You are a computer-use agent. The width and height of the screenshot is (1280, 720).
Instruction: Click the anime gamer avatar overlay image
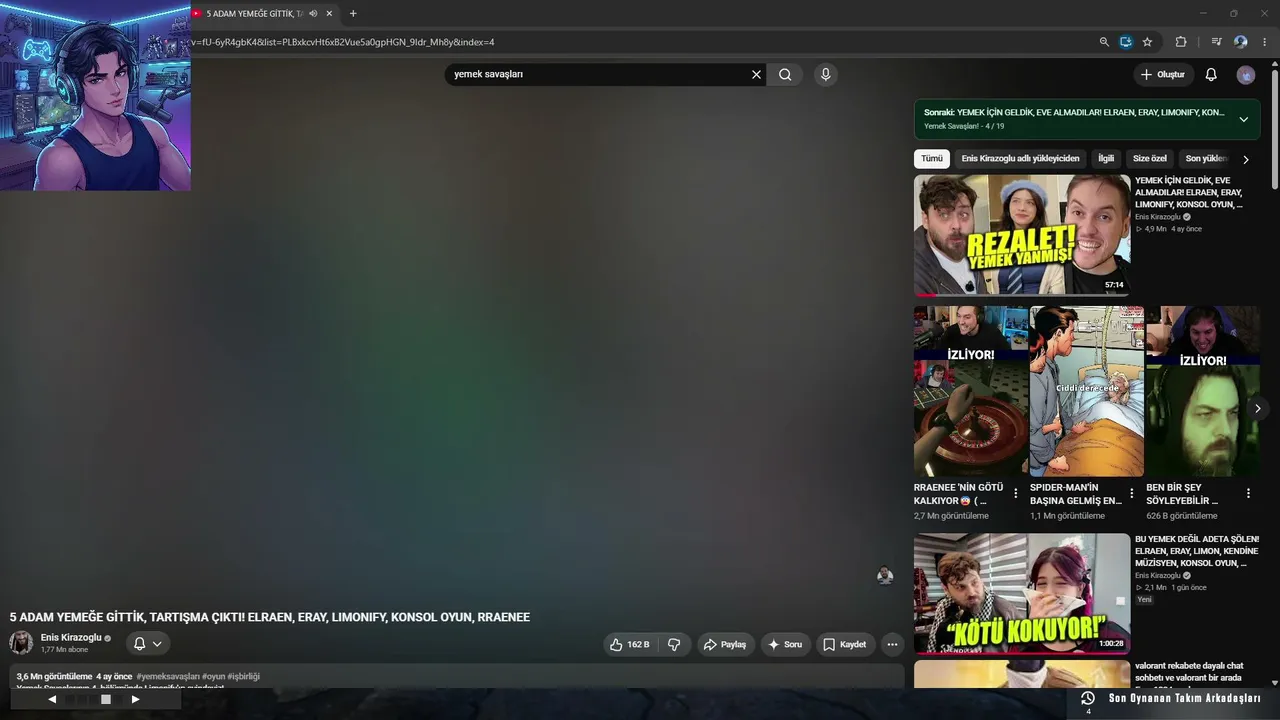click(95, 95)
